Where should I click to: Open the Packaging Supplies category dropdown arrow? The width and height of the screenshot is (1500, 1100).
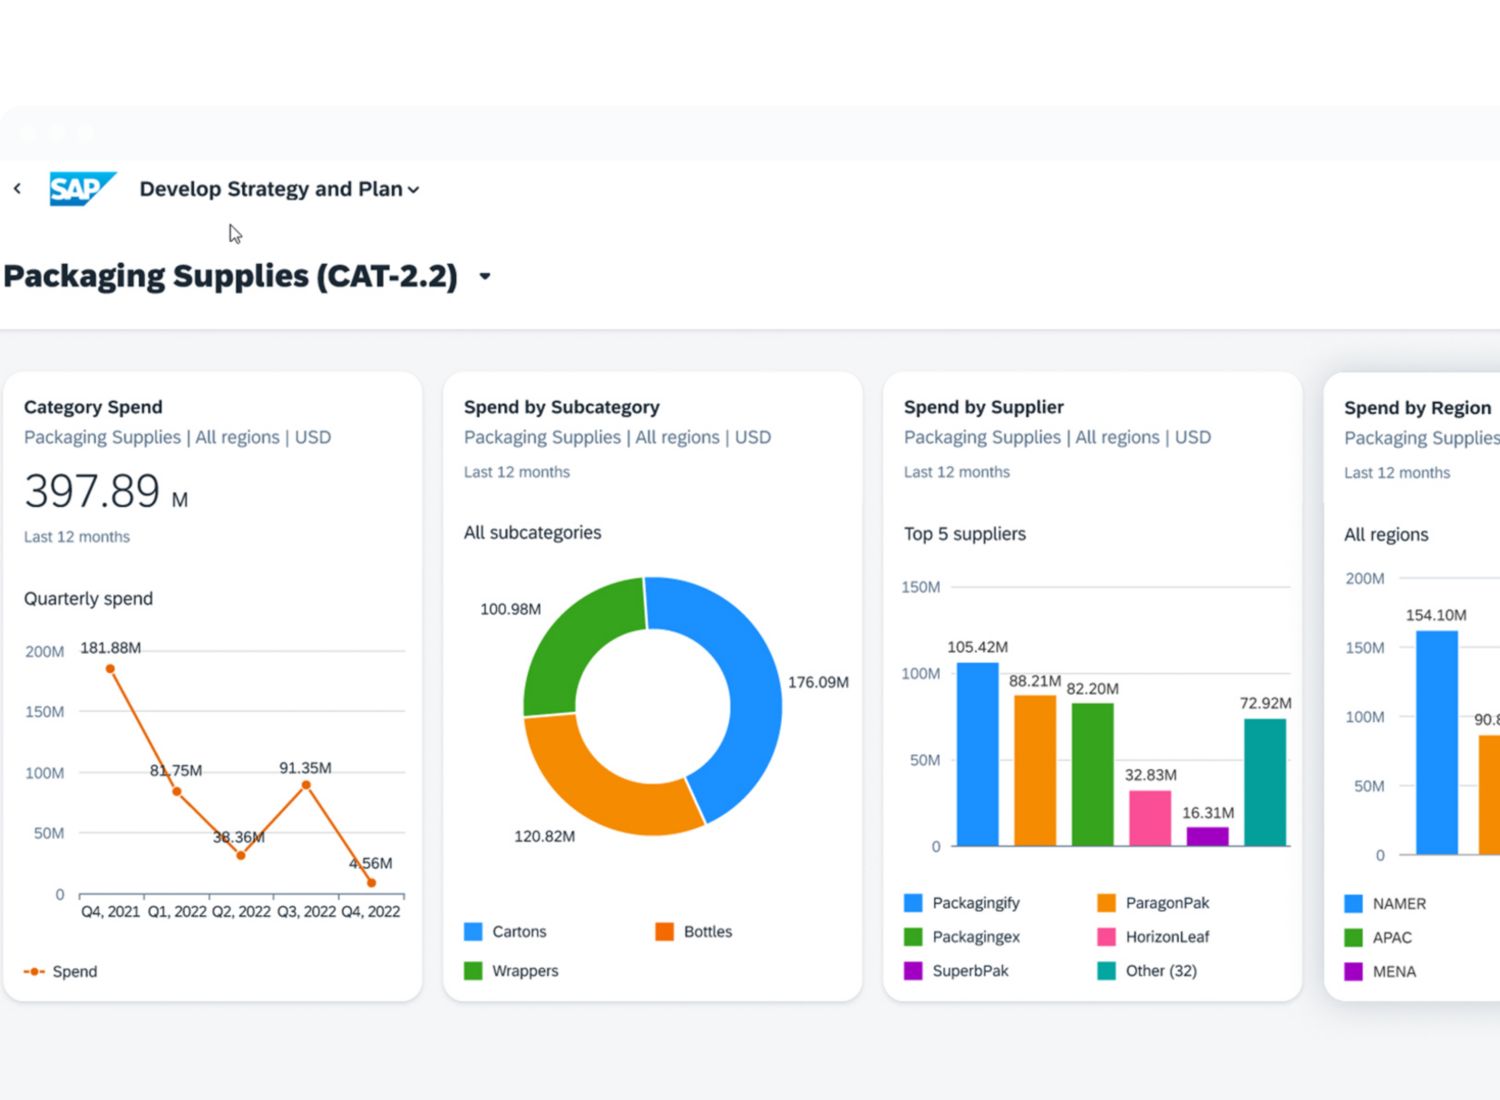485,277
